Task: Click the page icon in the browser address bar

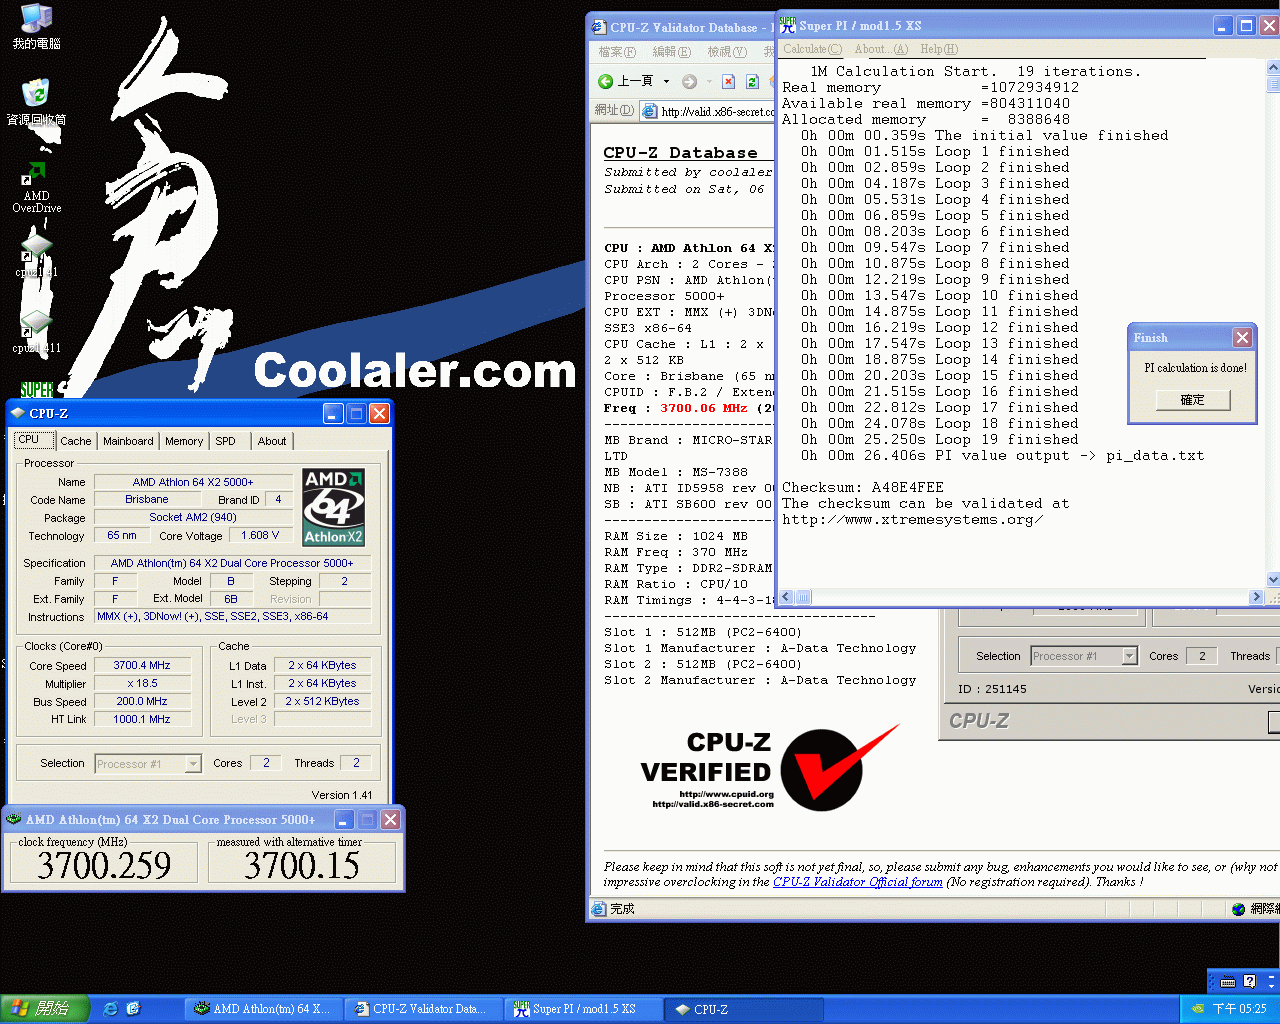Action: [x=649, y=111]
